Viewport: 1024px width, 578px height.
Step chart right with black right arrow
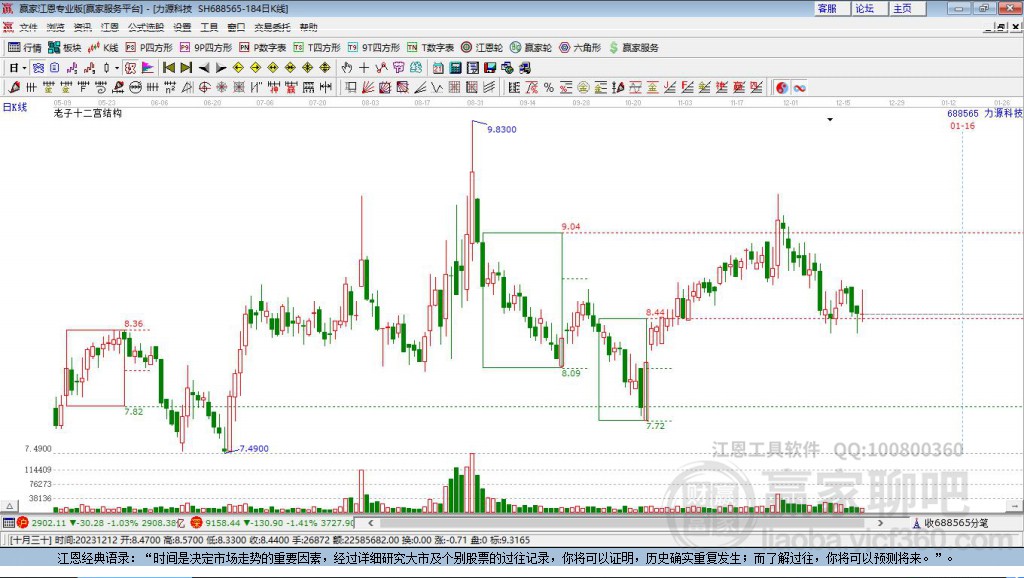point(221,68)
